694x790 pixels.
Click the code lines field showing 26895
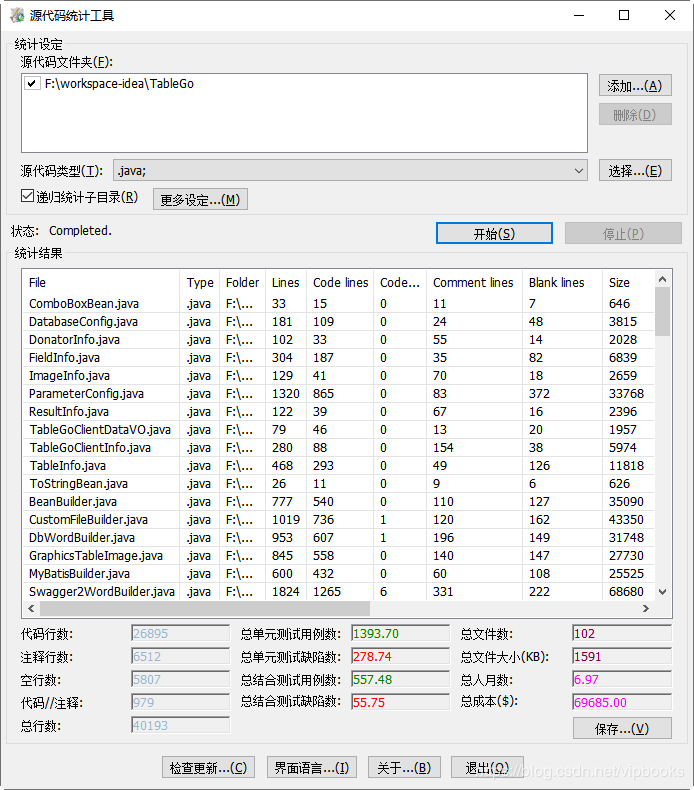180,633
